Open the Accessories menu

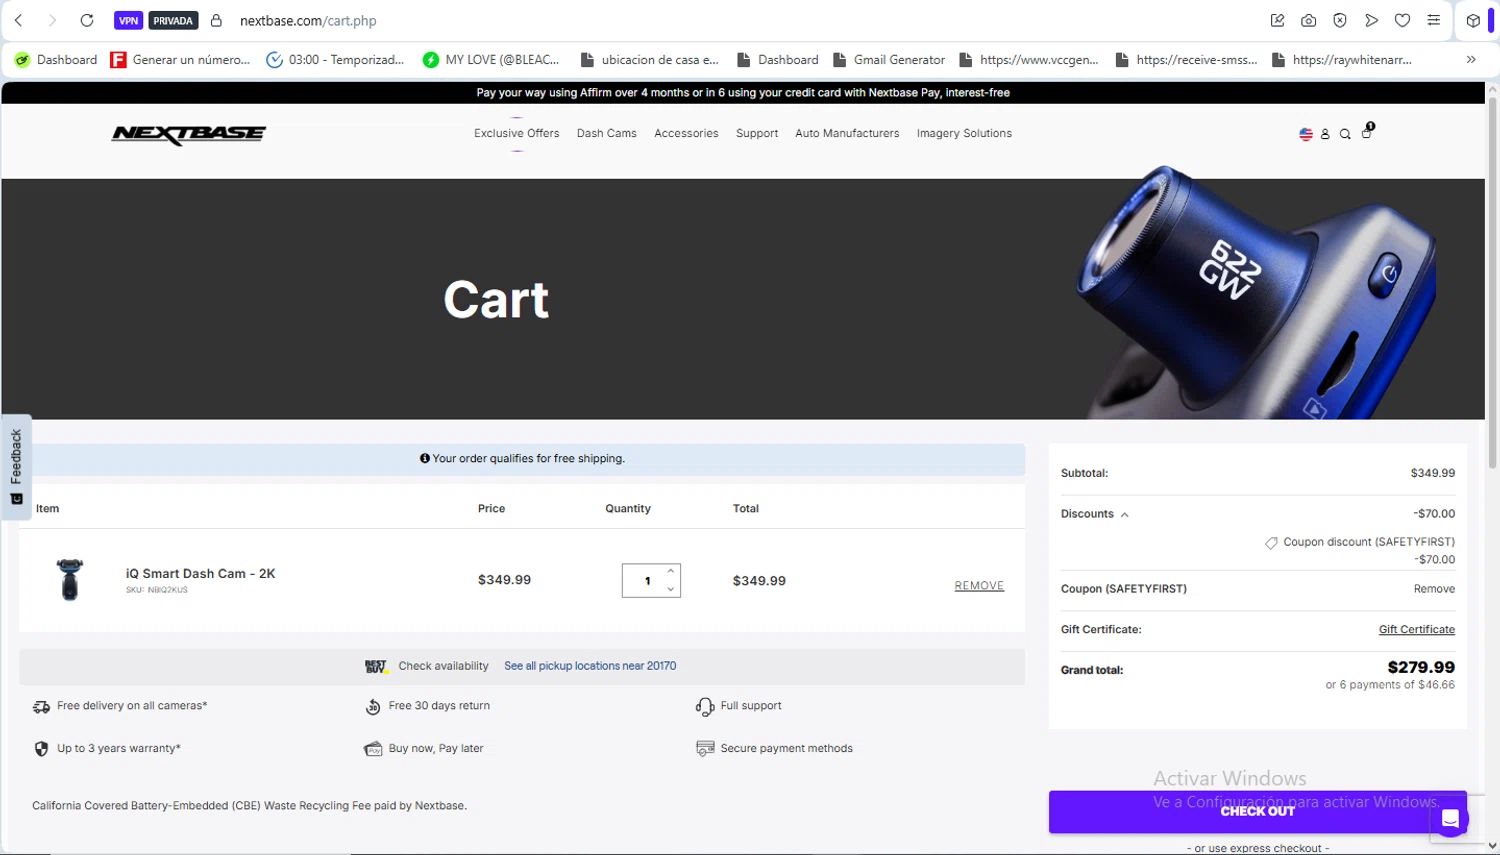tap(686, 133)
